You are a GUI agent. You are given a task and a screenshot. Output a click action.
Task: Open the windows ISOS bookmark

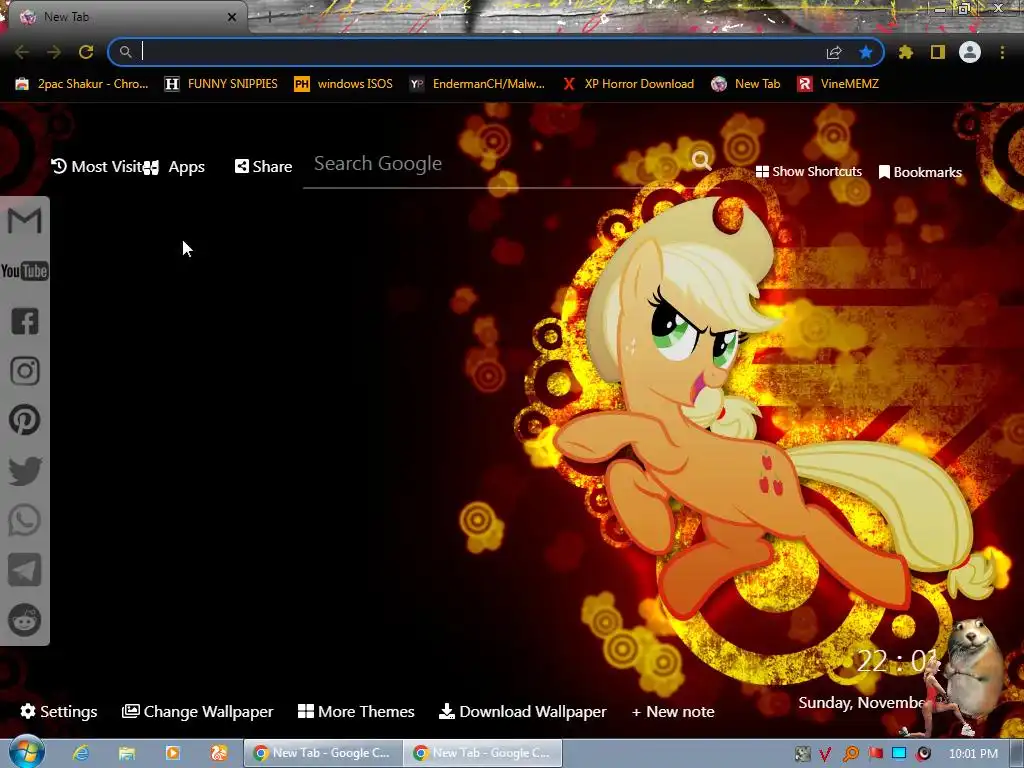[344, 84]
